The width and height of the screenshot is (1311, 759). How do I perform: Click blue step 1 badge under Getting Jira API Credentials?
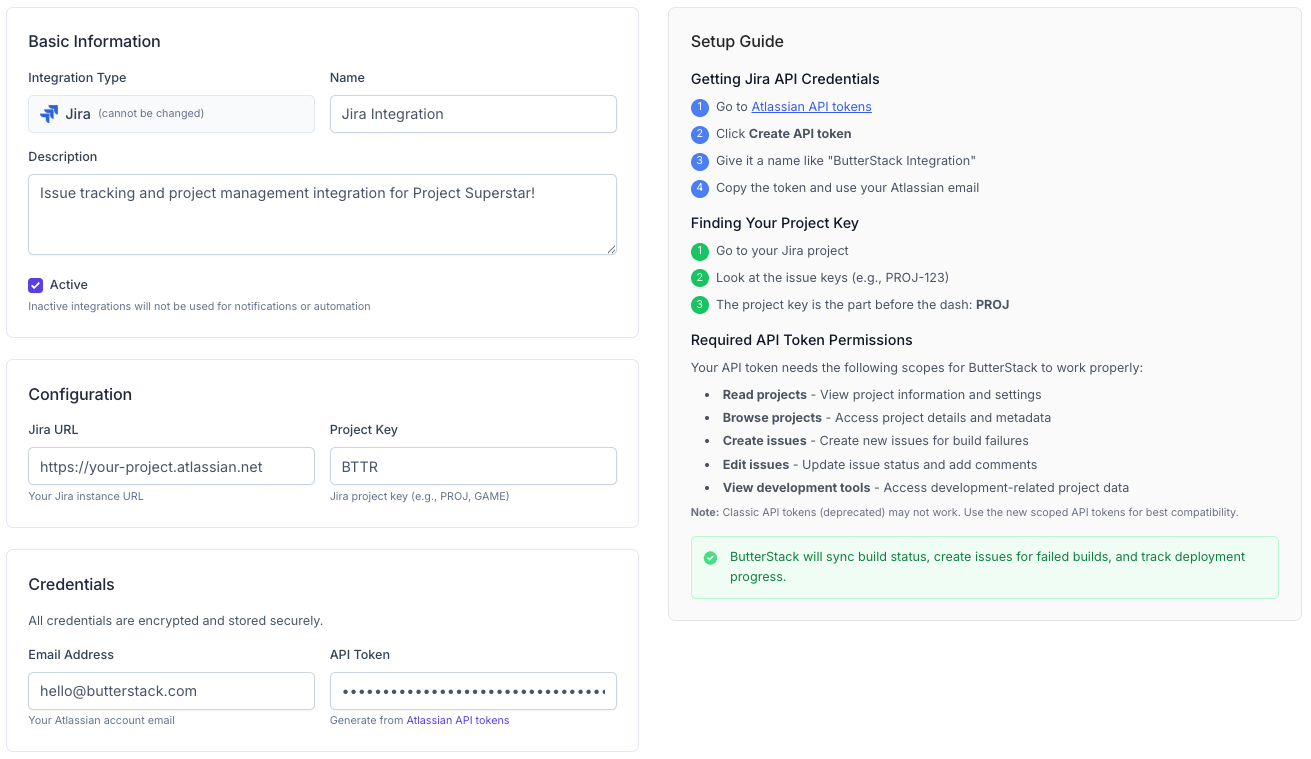click(700, 107)
